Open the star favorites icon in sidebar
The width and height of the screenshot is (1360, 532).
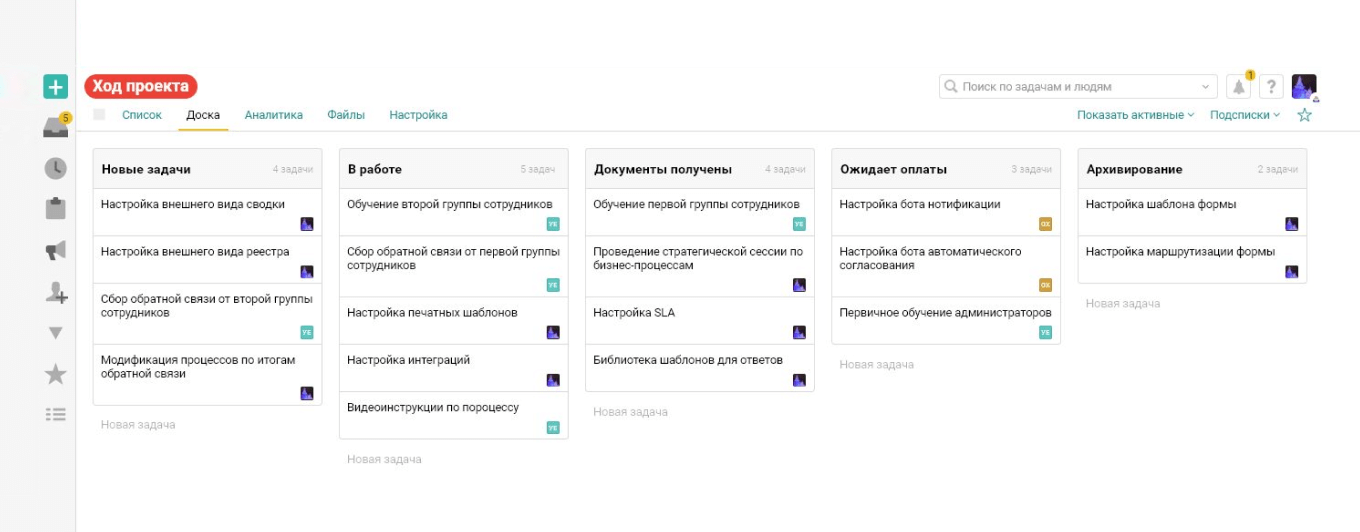tap(55, 374)
